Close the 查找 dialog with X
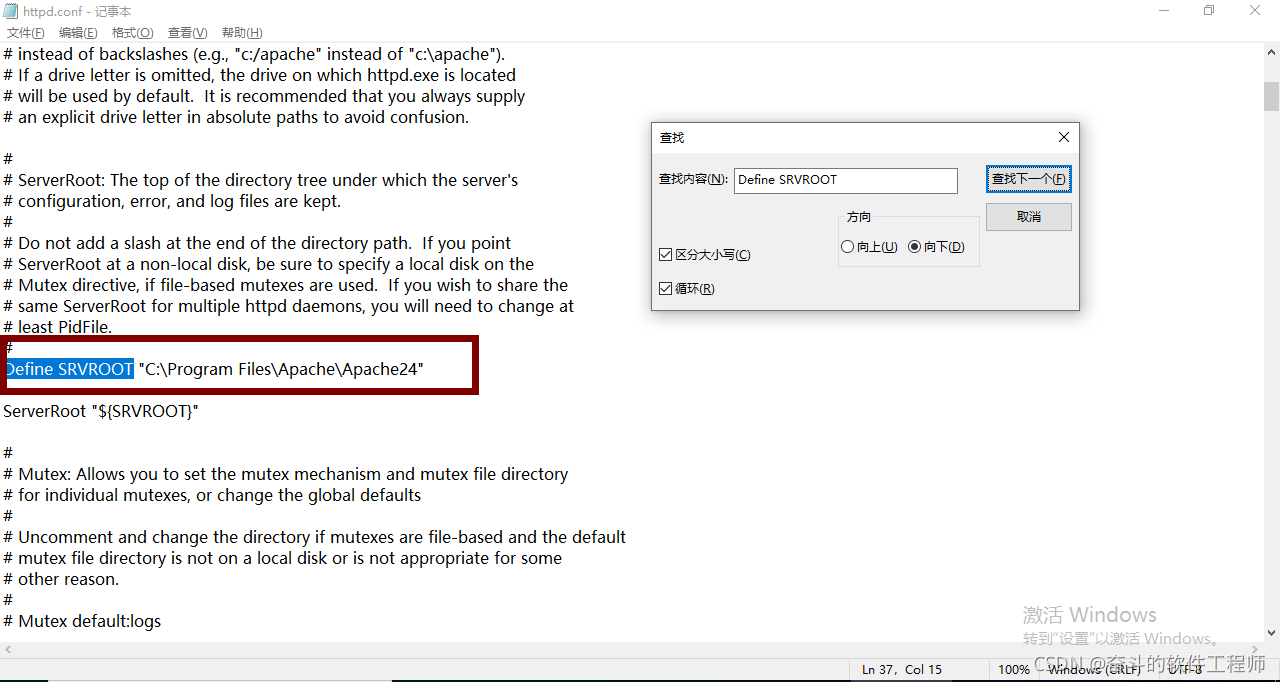 (1064, 137)
